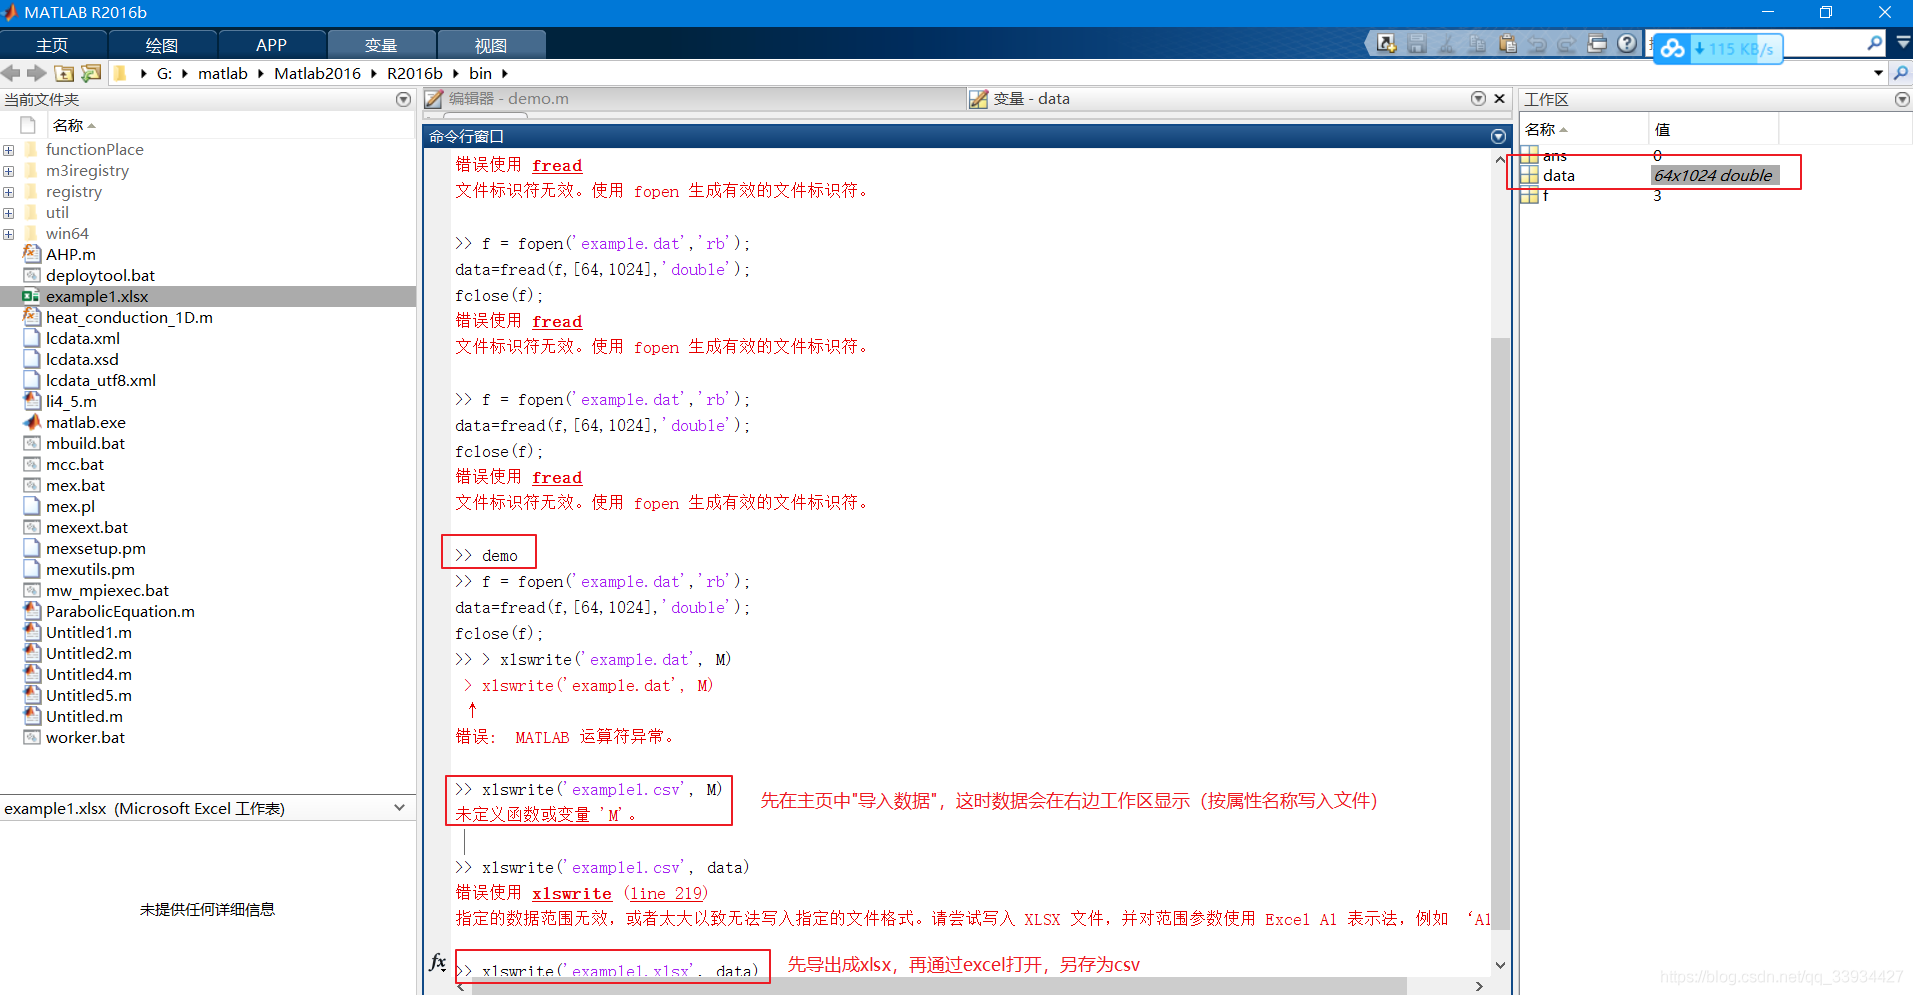Click the Copy icon in the toolbar
Image resolution: width=1913 pixels, height=995 pixels.
[x=1477, y=44]
